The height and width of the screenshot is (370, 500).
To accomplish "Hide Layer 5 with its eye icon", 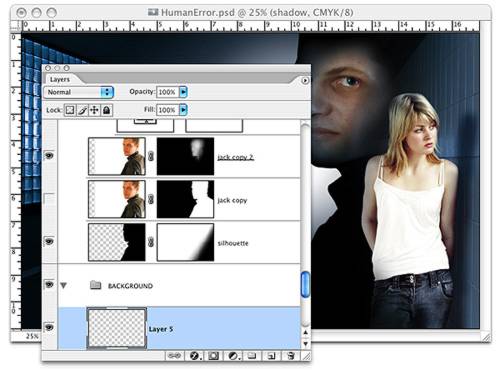I will [x=49, y=328].
